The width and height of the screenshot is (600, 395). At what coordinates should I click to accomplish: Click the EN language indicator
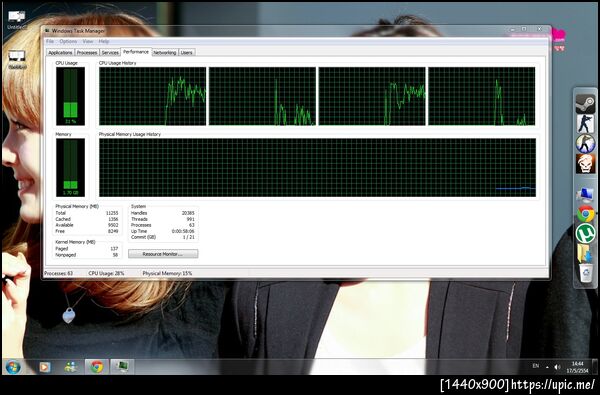[x=536, y=366]
